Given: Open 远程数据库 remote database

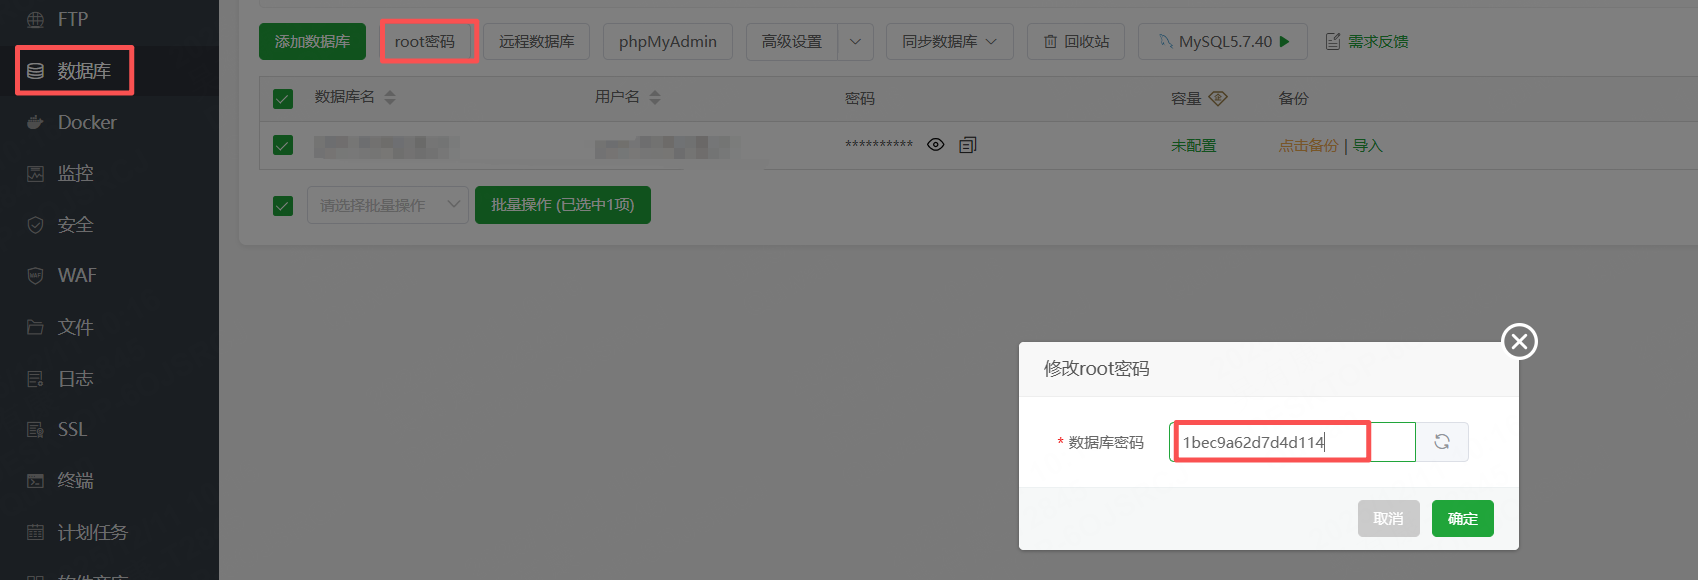Looking at the screenshot, I should click(537, 41).
